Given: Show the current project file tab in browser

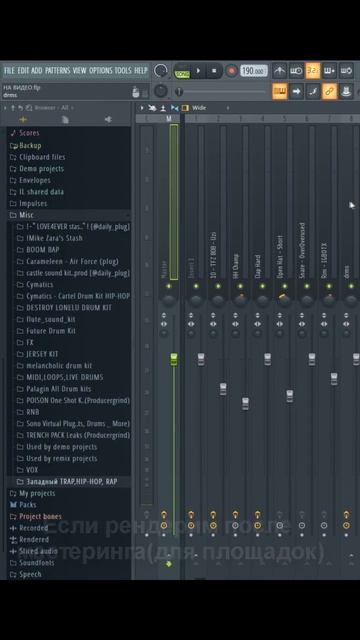Looking at the screenshot, I should 65,119.
